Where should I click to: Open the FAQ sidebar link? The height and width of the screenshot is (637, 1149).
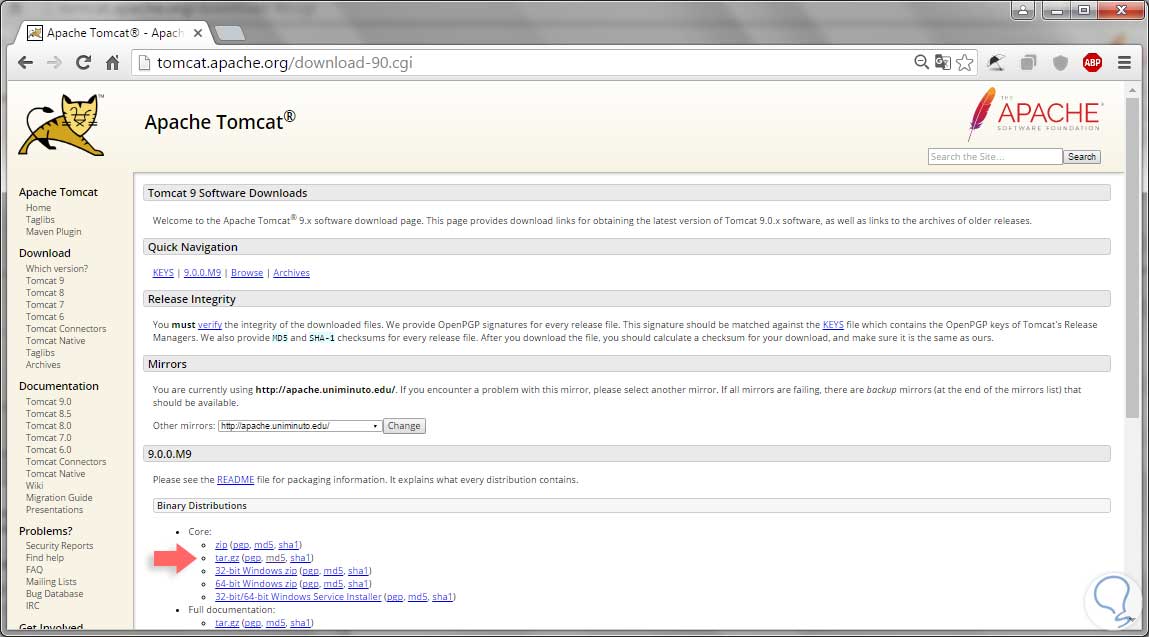(34, 570)
